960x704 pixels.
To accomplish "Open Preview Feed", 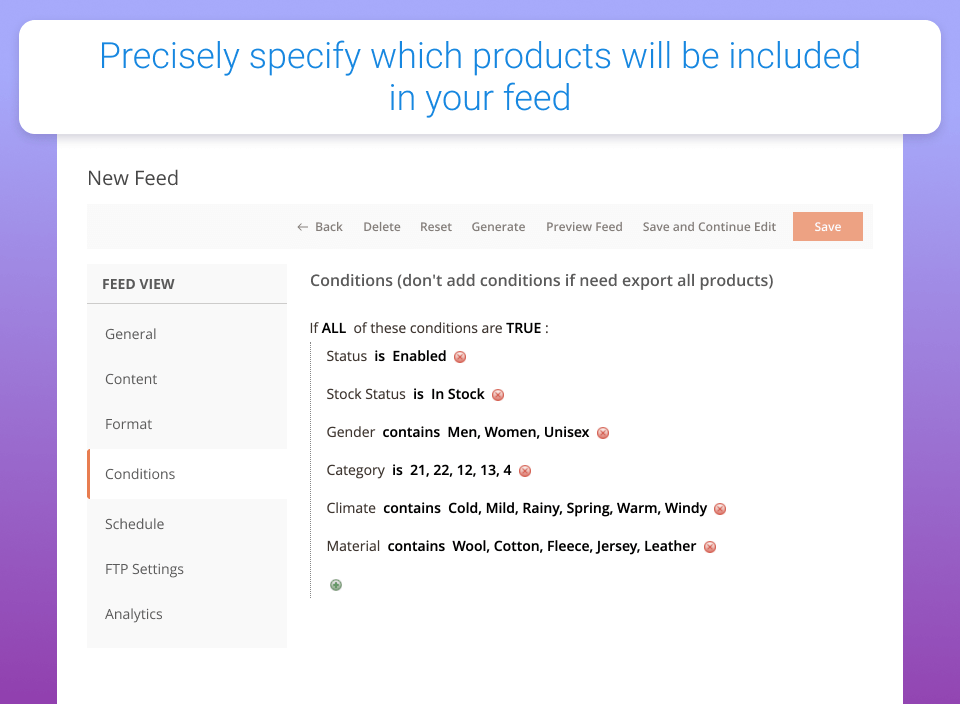I will (x=584, y=227).
